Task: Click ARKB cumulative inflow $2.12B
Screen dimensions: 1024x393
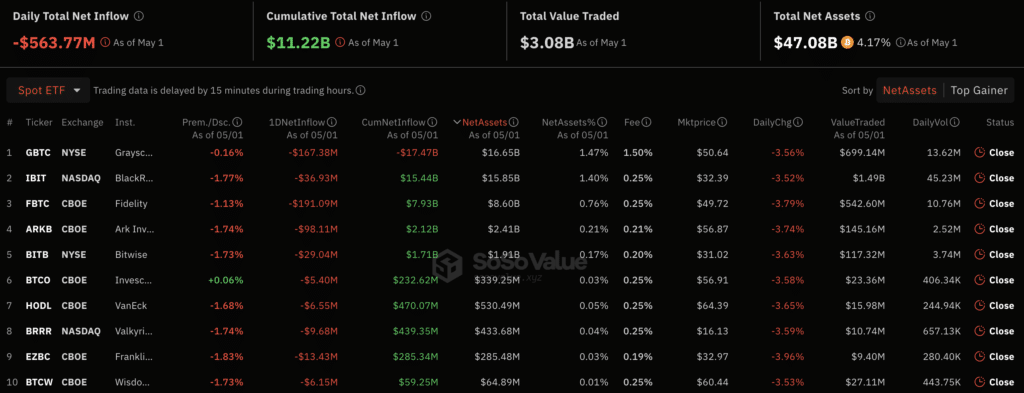Action: point(423,229)
